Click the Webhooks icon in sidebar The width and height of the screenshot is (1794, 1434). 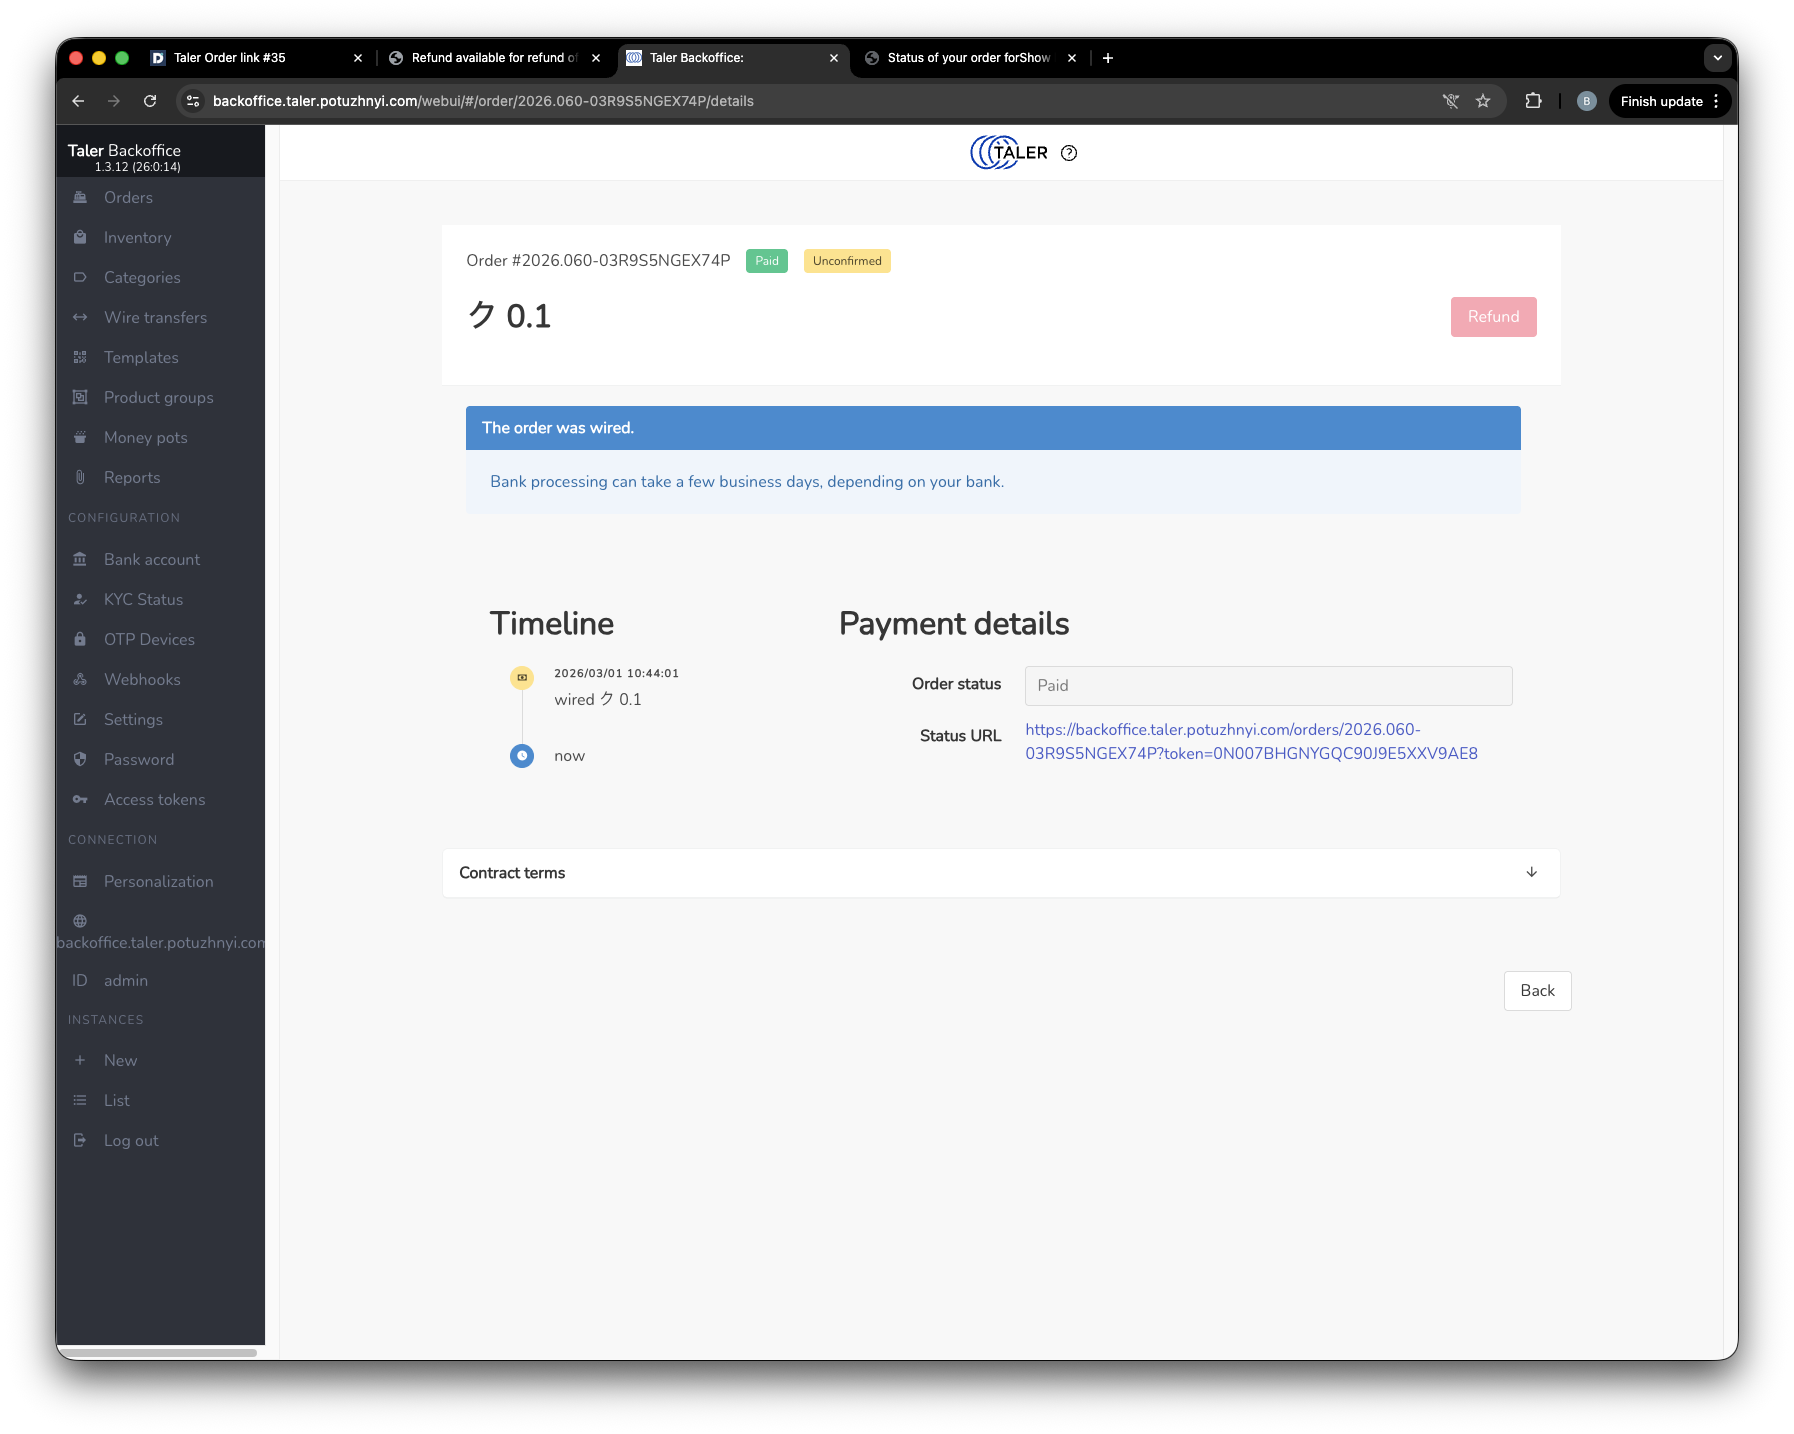(80, 680)
